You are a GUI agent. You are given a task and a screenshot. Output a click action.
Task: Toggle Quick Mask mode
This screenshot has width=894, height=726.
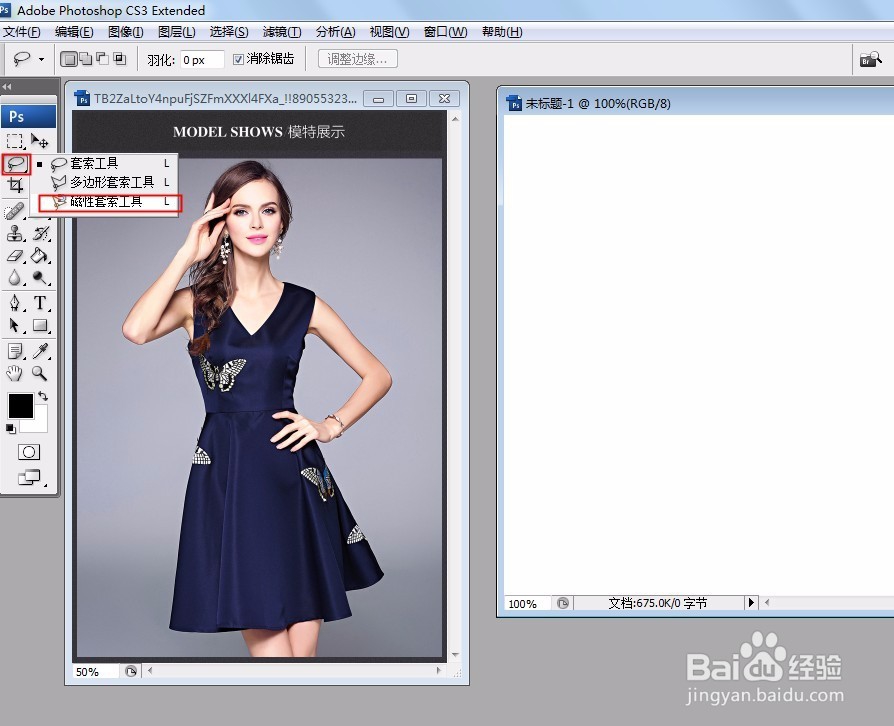pos(29,452)
